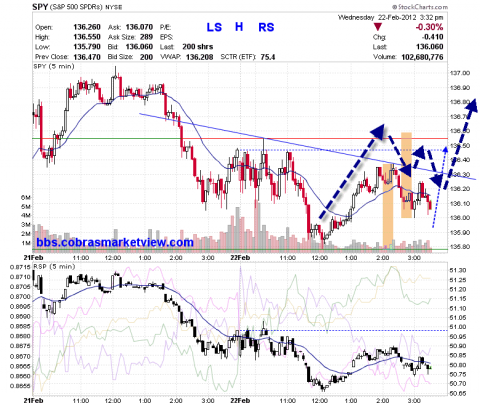
Task: Click the "Prev Close:" label
Action: click(52, 57)
